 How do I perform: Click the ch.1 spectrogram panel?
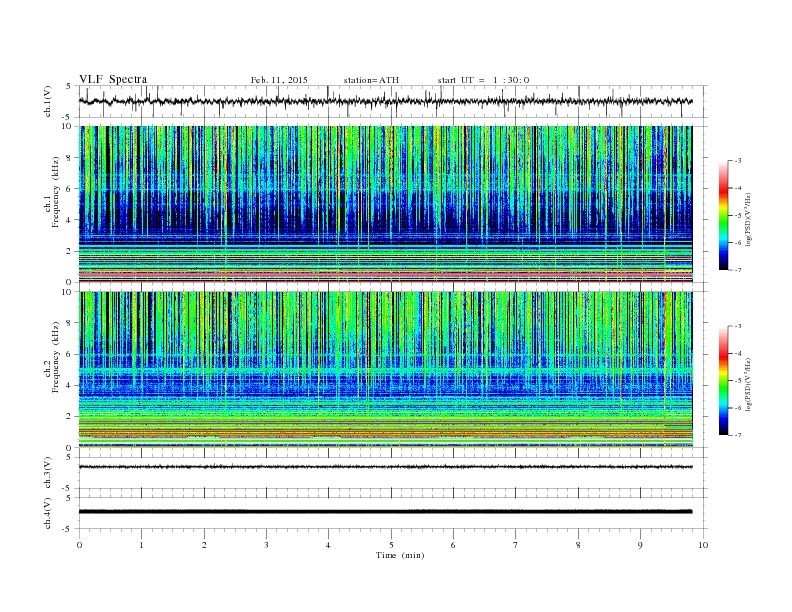385,204
